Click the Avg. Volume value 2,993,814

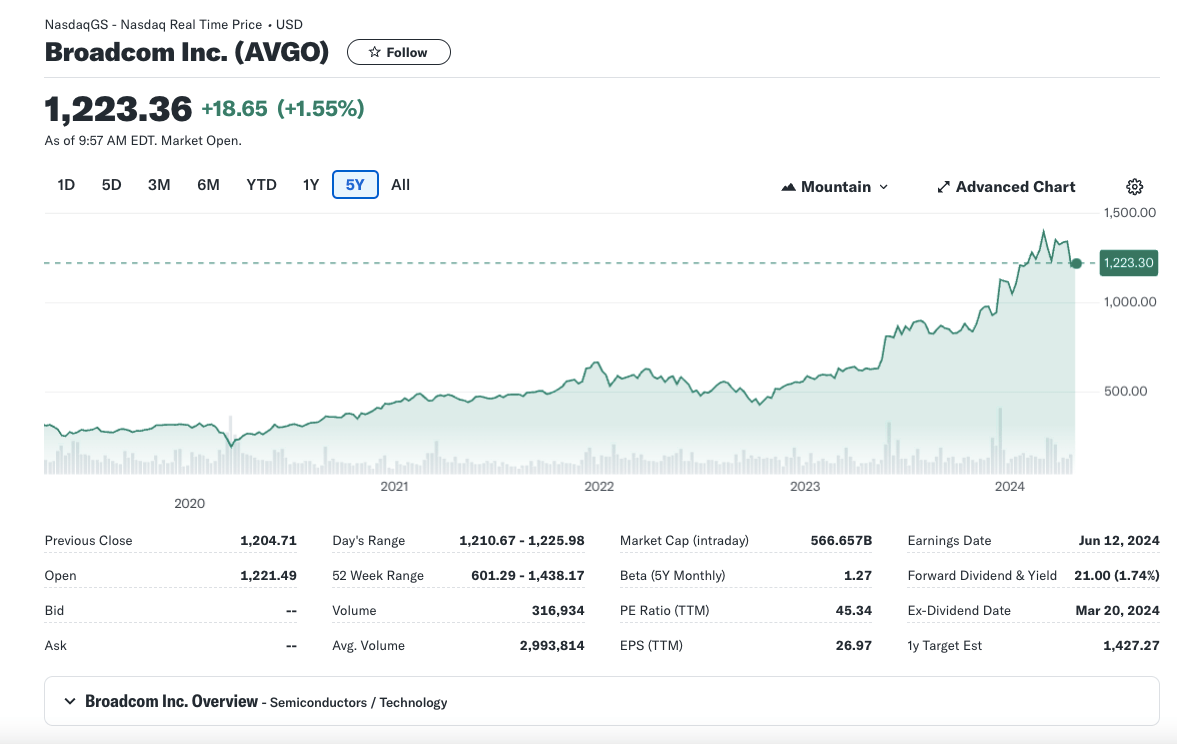pos(552,646)
